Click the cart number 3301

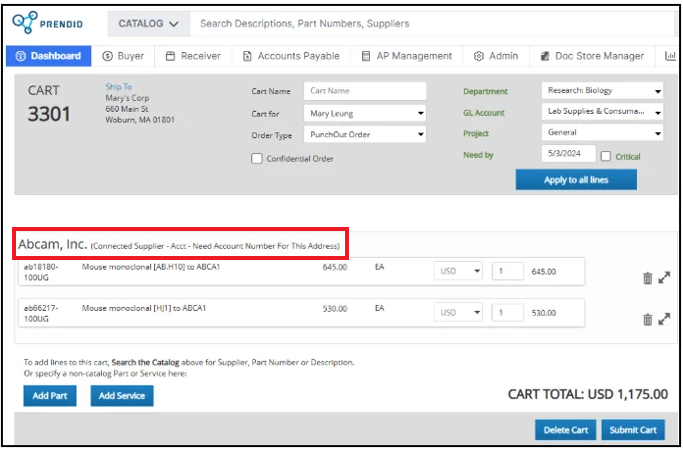(x=49, y=114)
